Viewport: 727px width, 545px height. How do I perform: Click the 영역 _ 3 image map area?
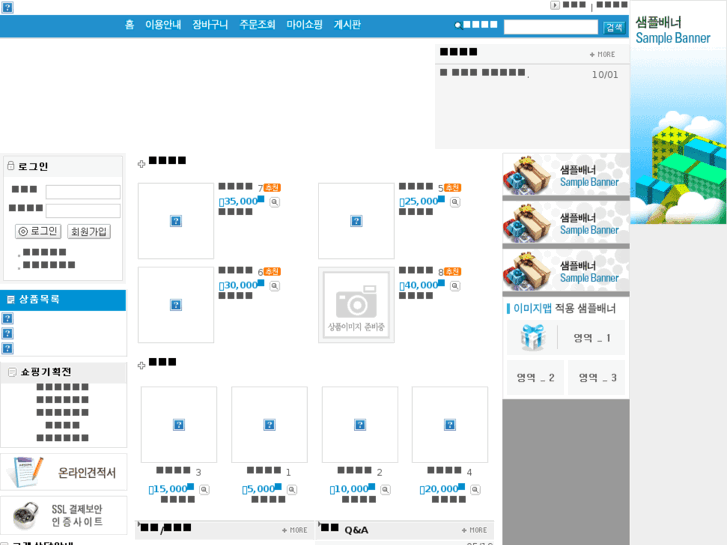click(597, 378)
